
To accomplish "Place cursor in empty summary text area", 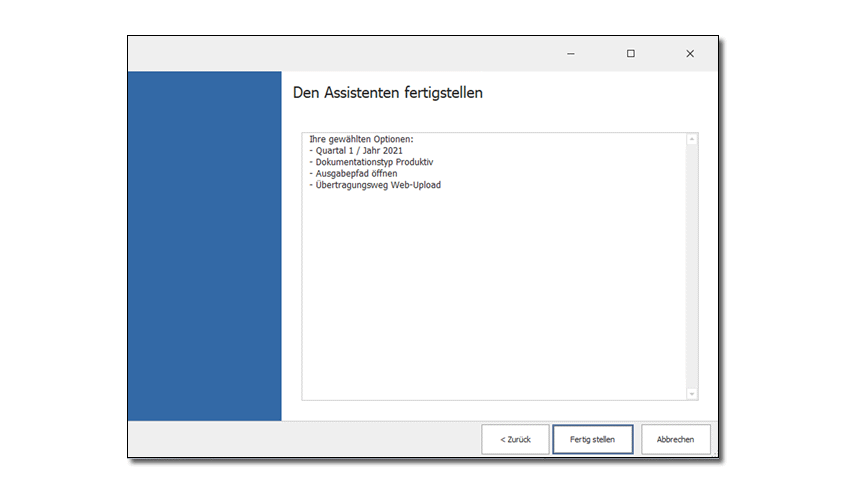I will pyautogui.click(x=490, y=300).
